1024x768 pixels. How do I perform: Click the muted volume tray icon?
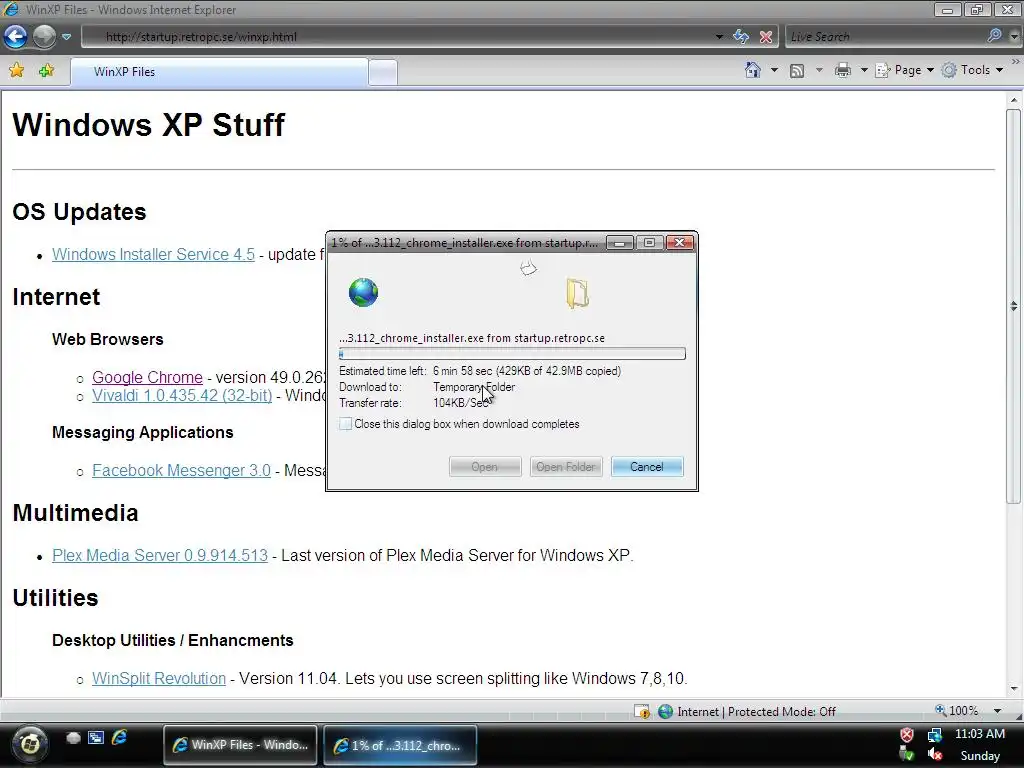pyautogui.click(x=935, y=755)
